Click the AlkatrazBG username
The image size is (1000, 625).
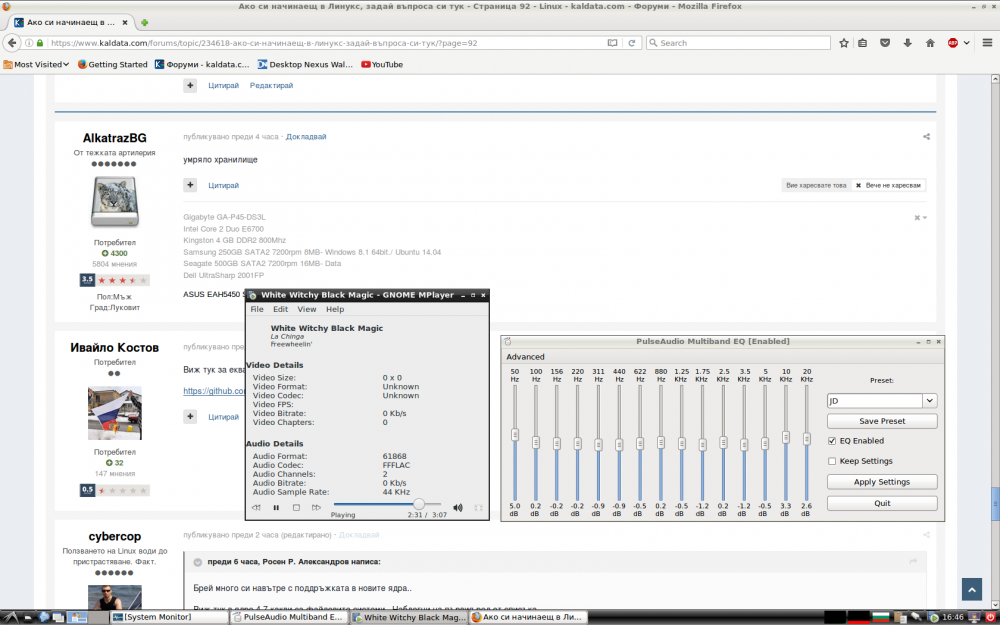114,138
